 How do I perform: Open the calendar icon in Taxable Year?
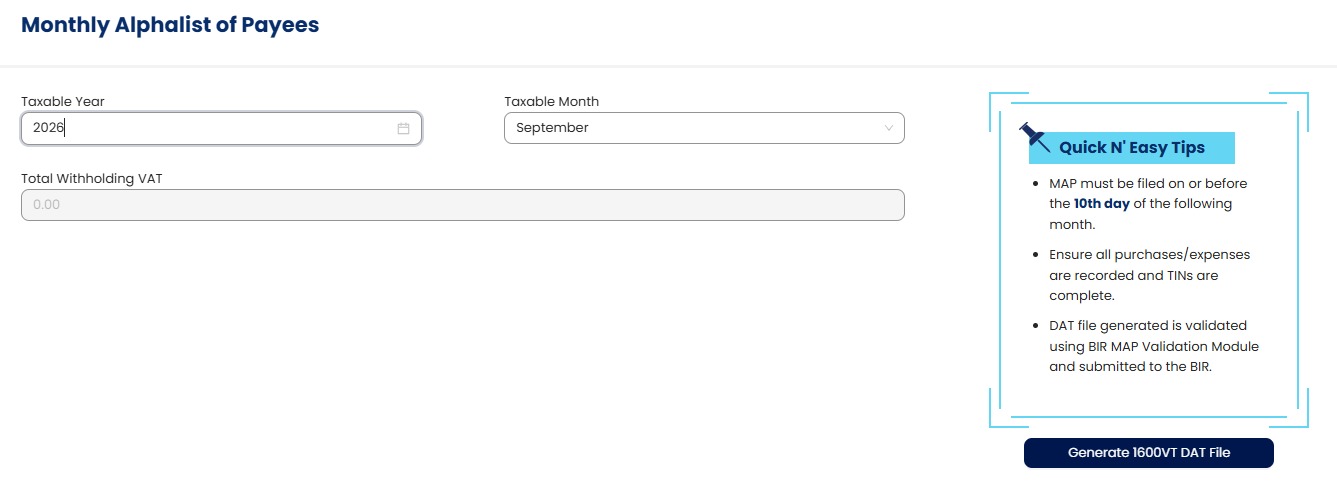(403, 128)
